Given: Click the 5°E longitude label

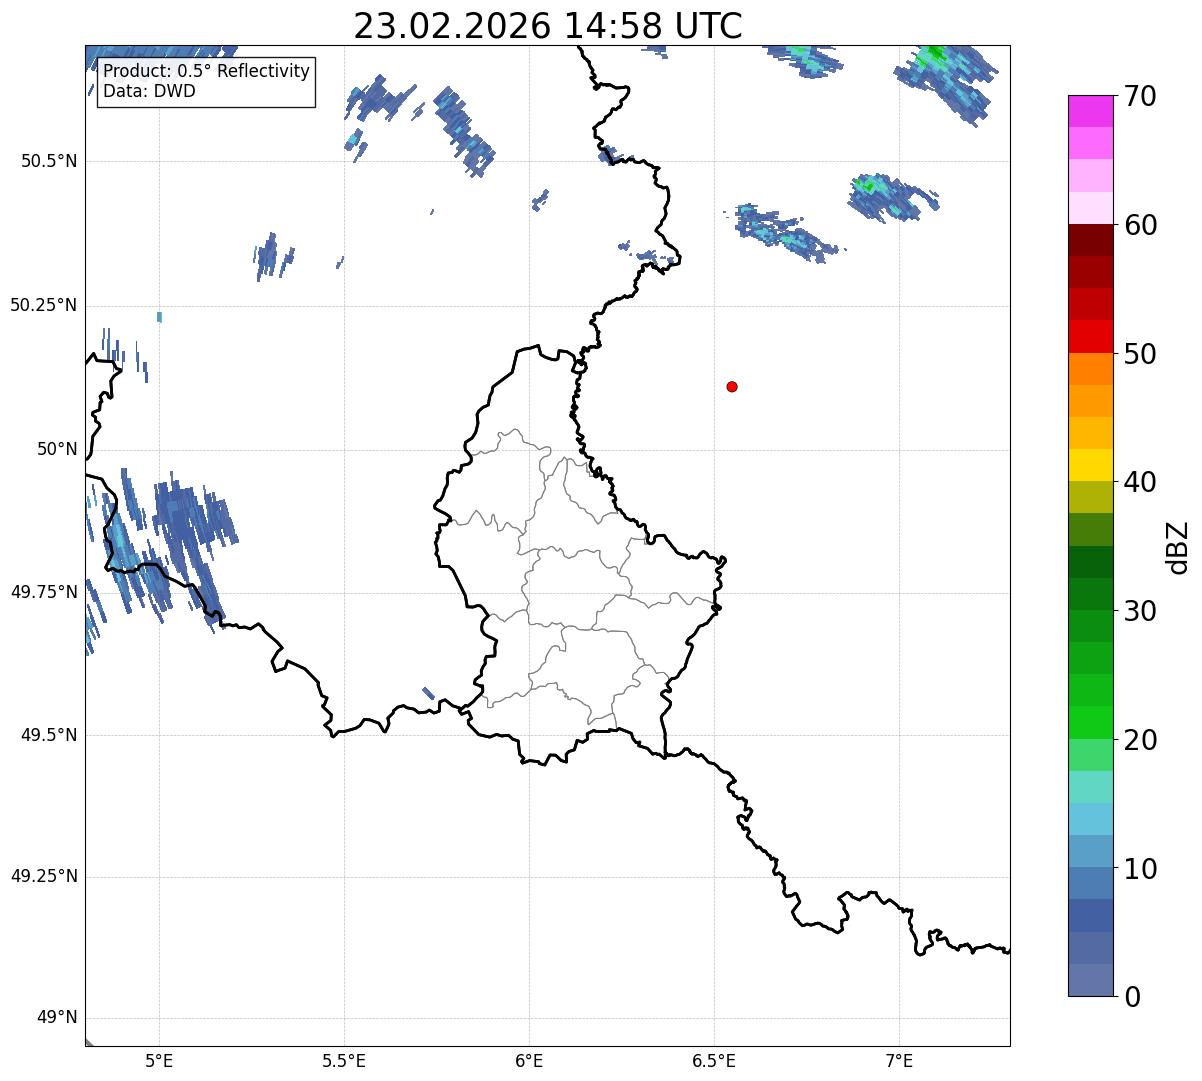Looking at the screenshot, I should tap(159, 1060).
